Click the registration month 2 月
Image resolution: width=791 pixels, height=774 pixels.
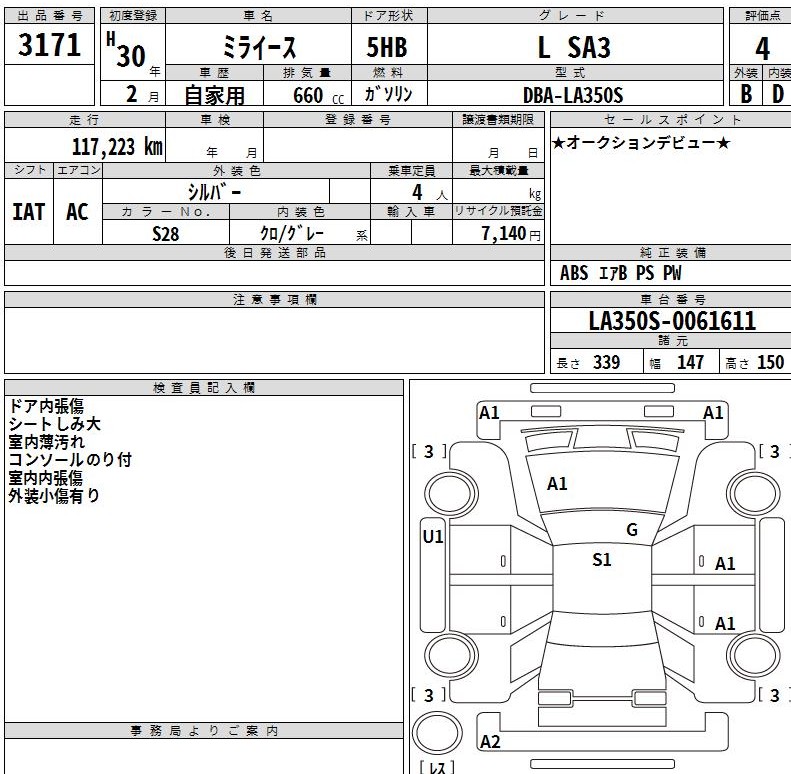143,94
